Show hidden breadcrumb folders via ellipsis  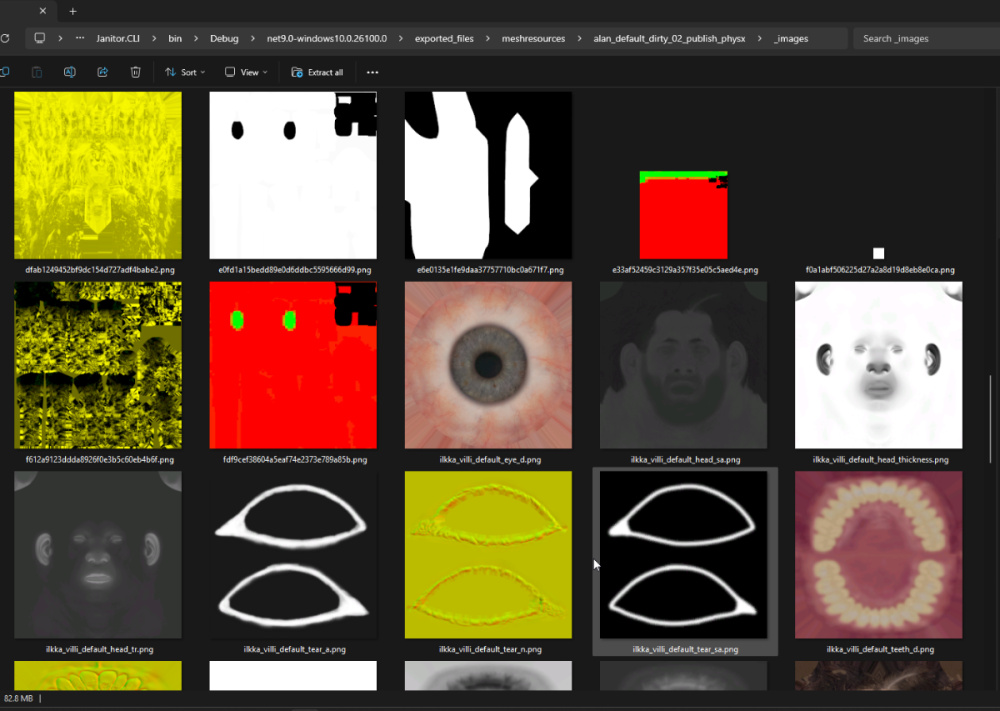click(x=82, y=39)
